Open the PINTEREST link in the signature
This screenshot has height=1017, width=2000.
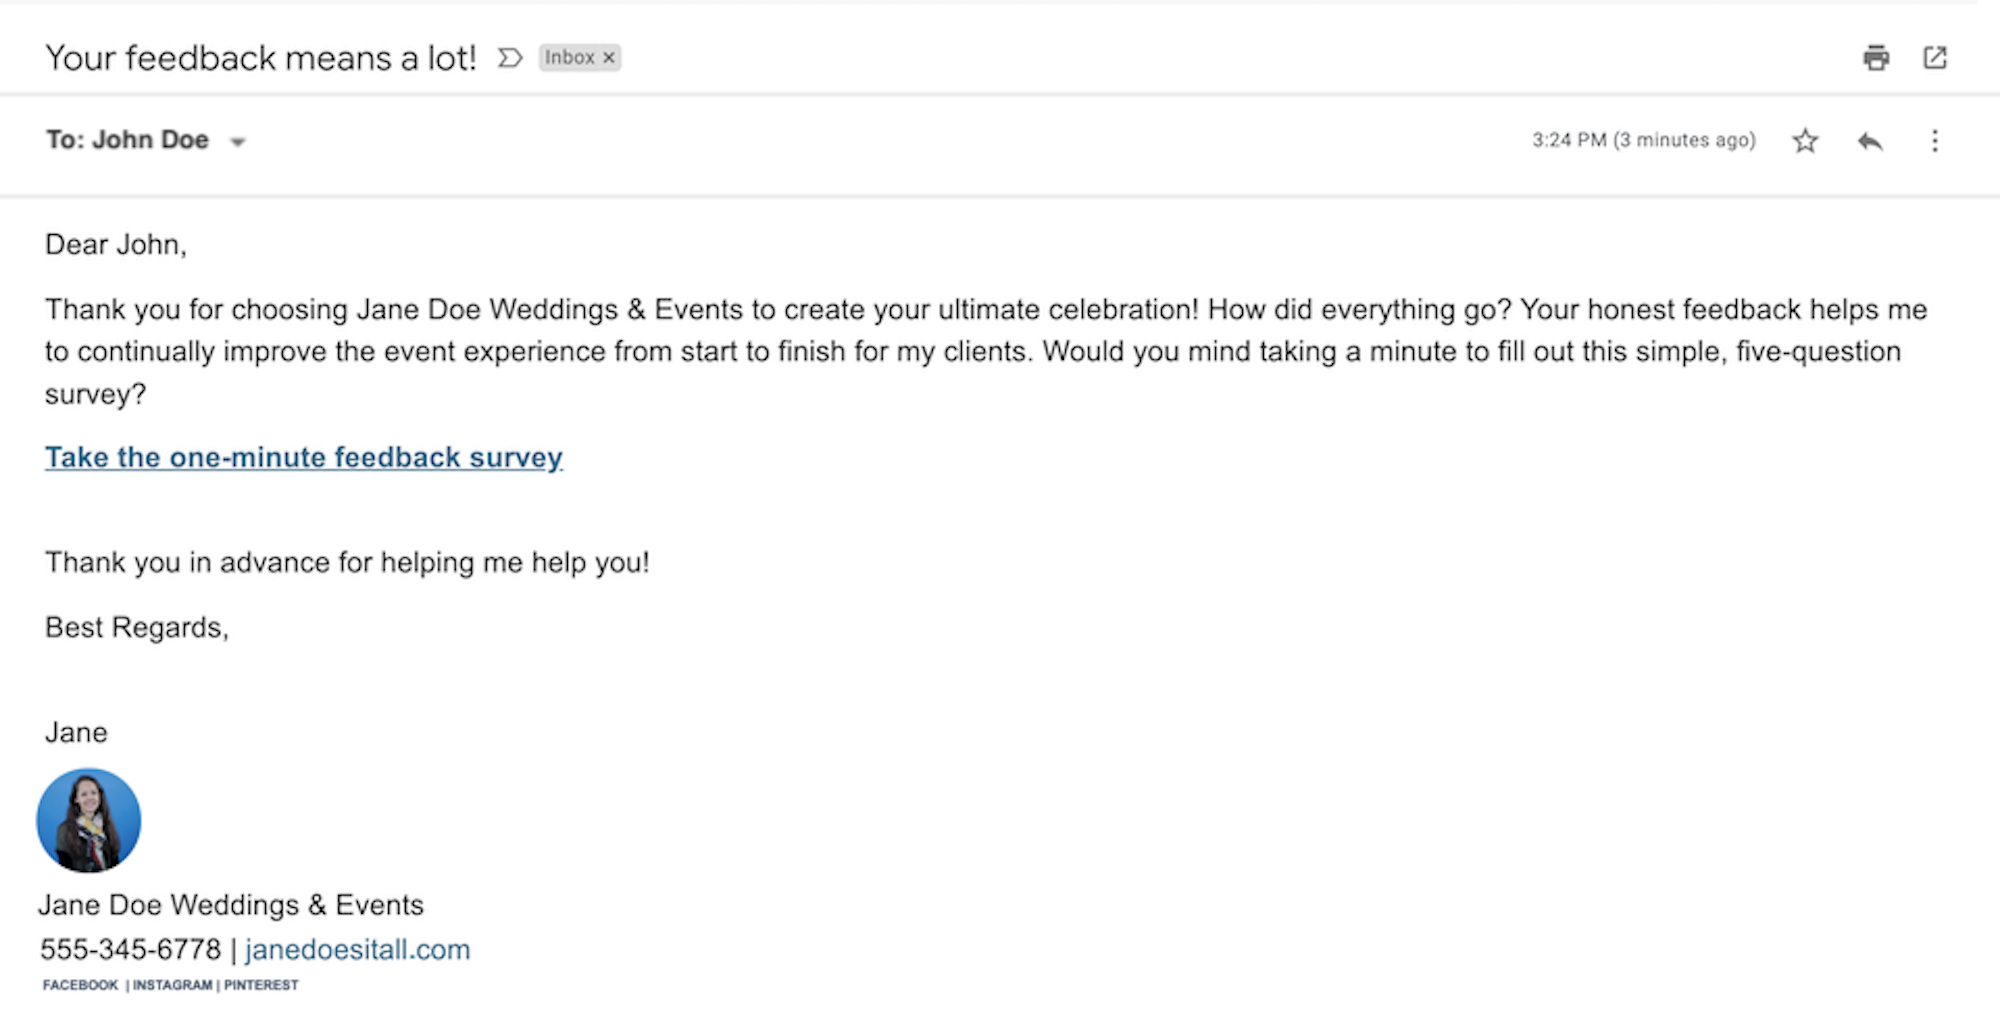coord(261,985)
